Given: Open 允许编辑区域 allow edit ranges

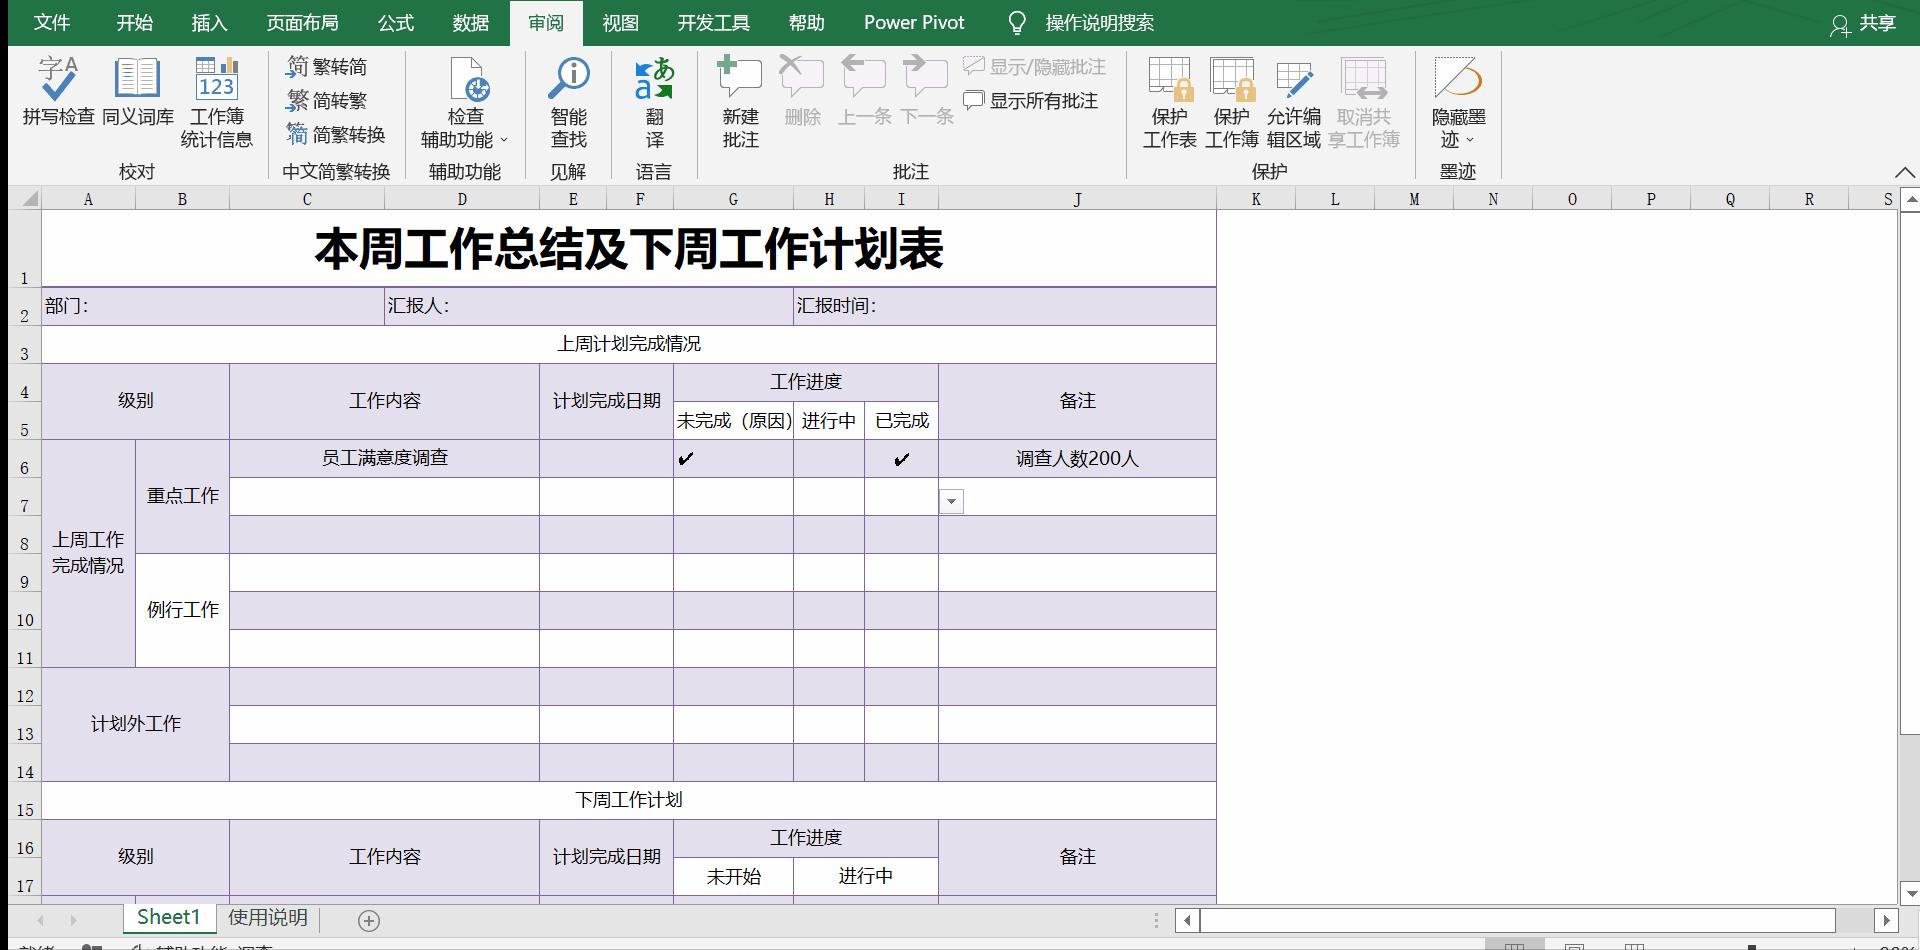Looking at the screenshot, I should pyautogui.click(x=1293, y=100).
